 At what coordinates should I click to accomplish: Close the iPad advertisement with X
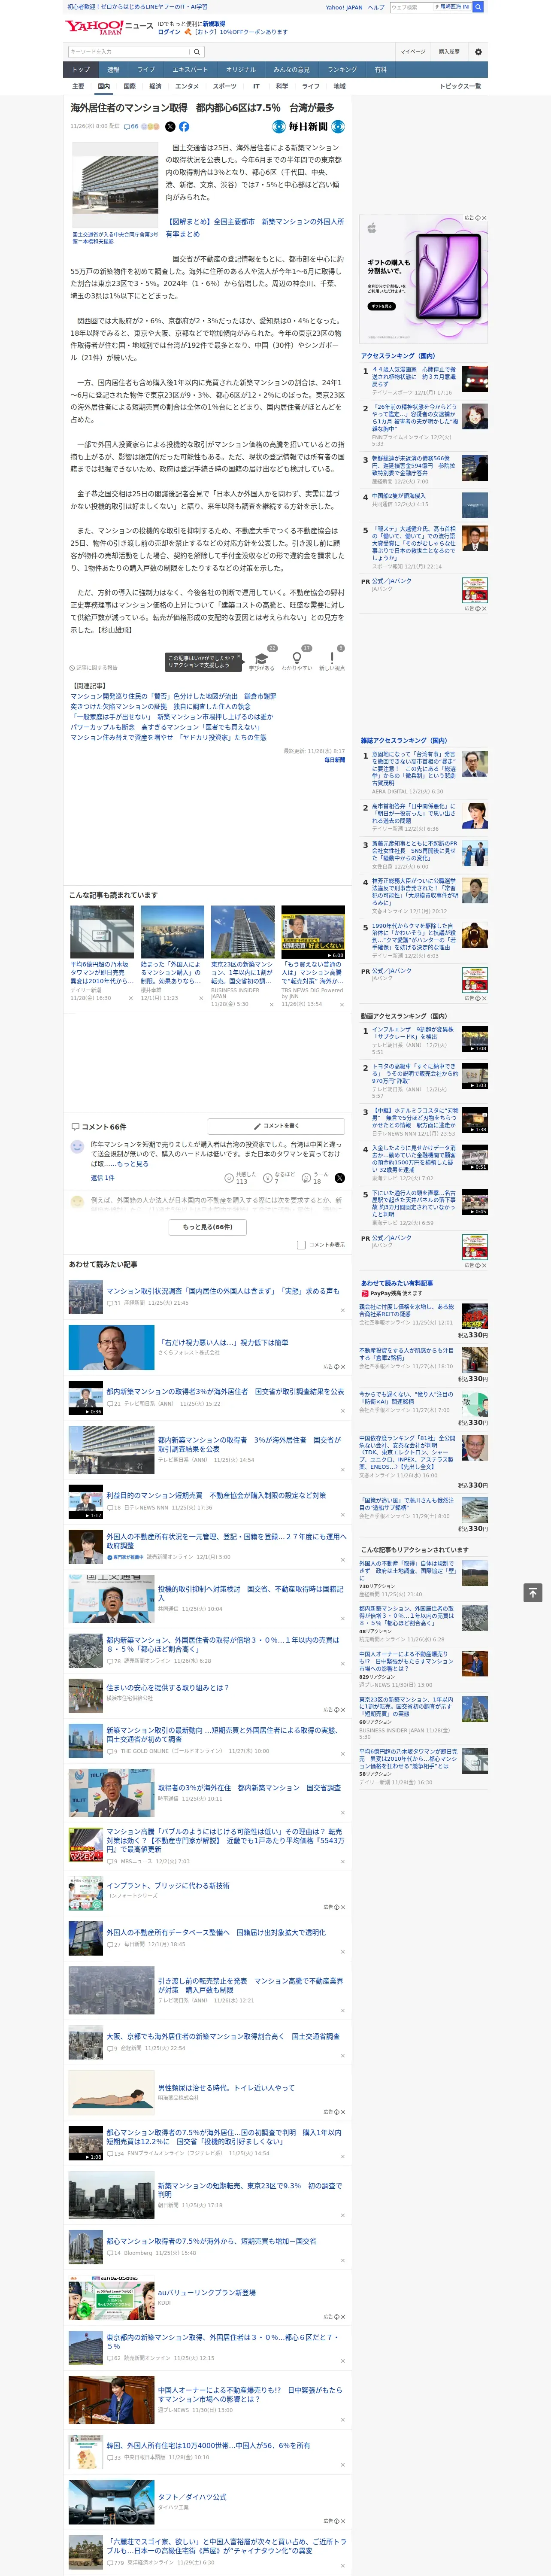pos(484,218)
